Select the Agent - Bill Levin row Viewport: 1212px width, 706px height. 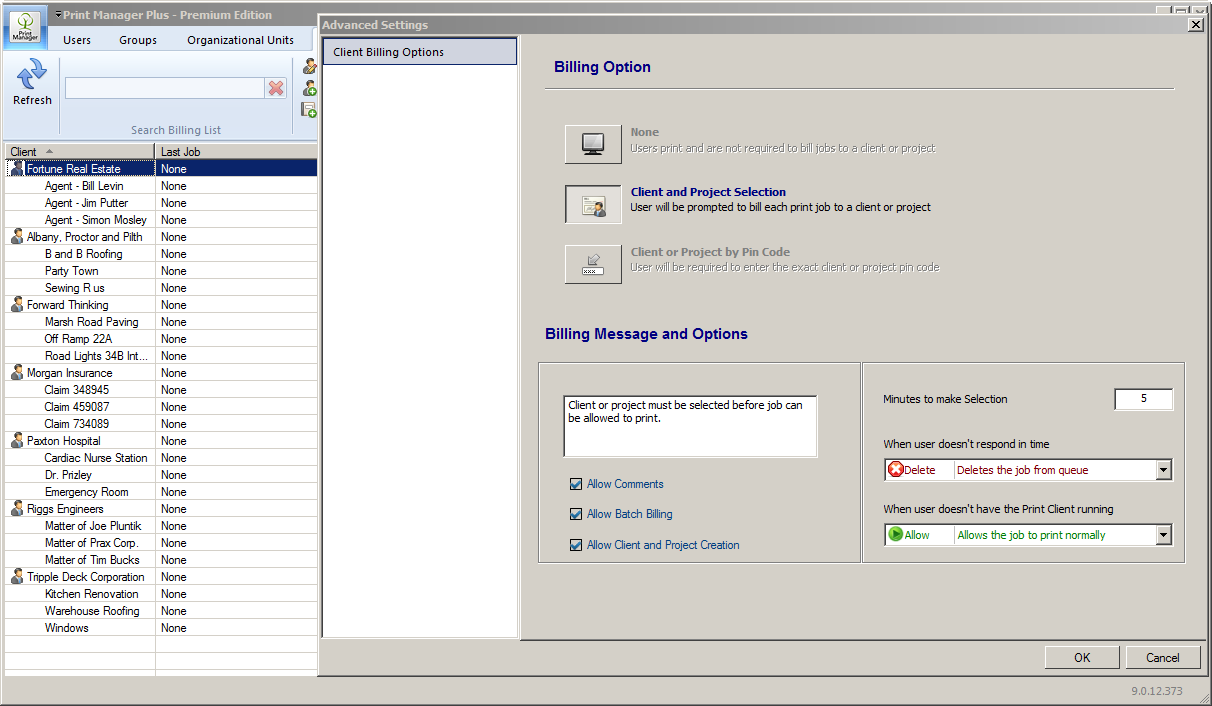pyautogui.click(x=161, y=186)
